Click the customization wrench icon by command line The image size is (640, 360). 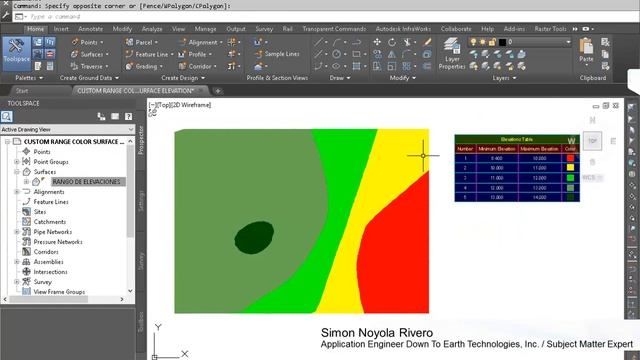[x=6, y=16]
